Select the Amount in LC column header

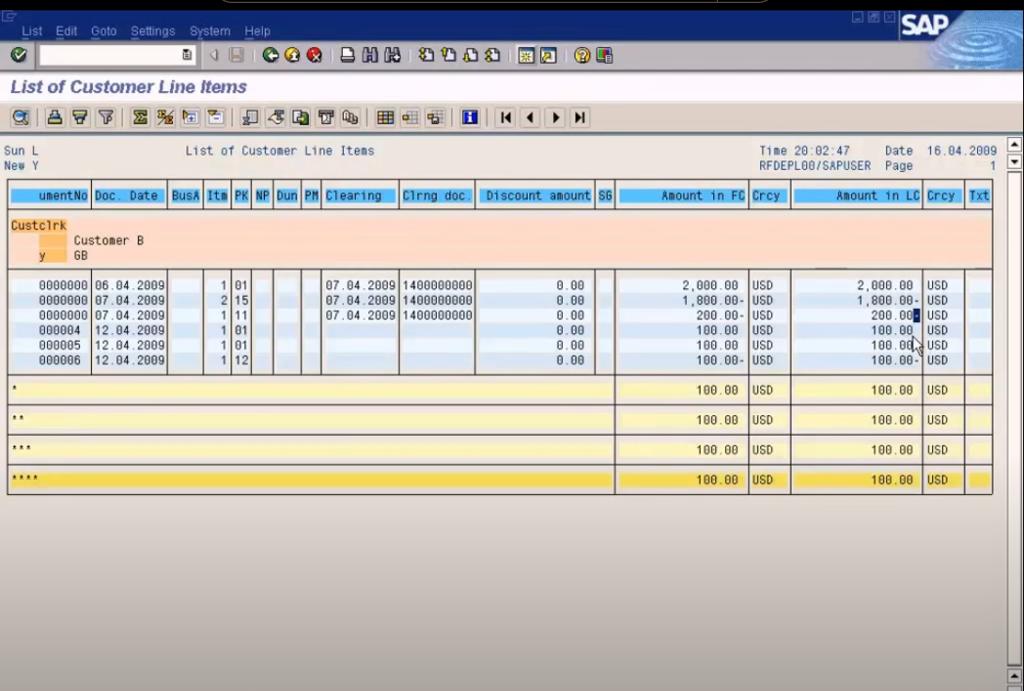pyautogui.click(x=857, y=195)
